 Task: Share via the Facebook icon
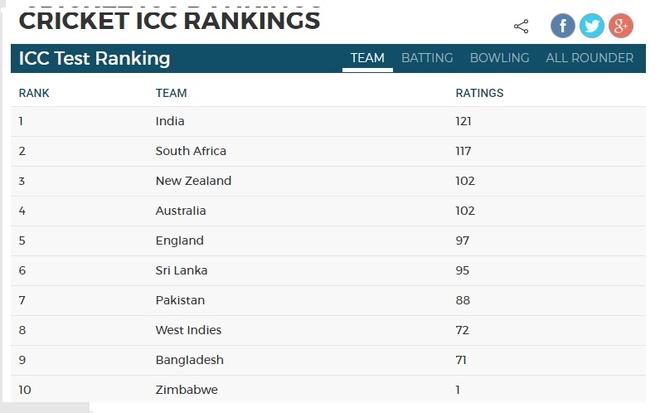point(562,26)
